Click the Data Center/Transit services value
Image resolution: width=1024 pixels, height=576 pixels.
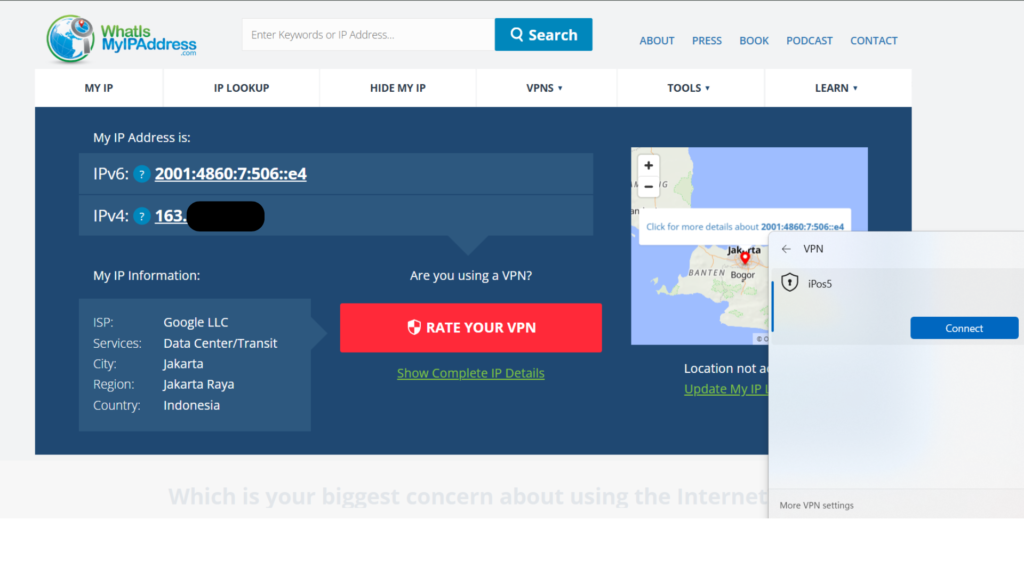point(220,344)
